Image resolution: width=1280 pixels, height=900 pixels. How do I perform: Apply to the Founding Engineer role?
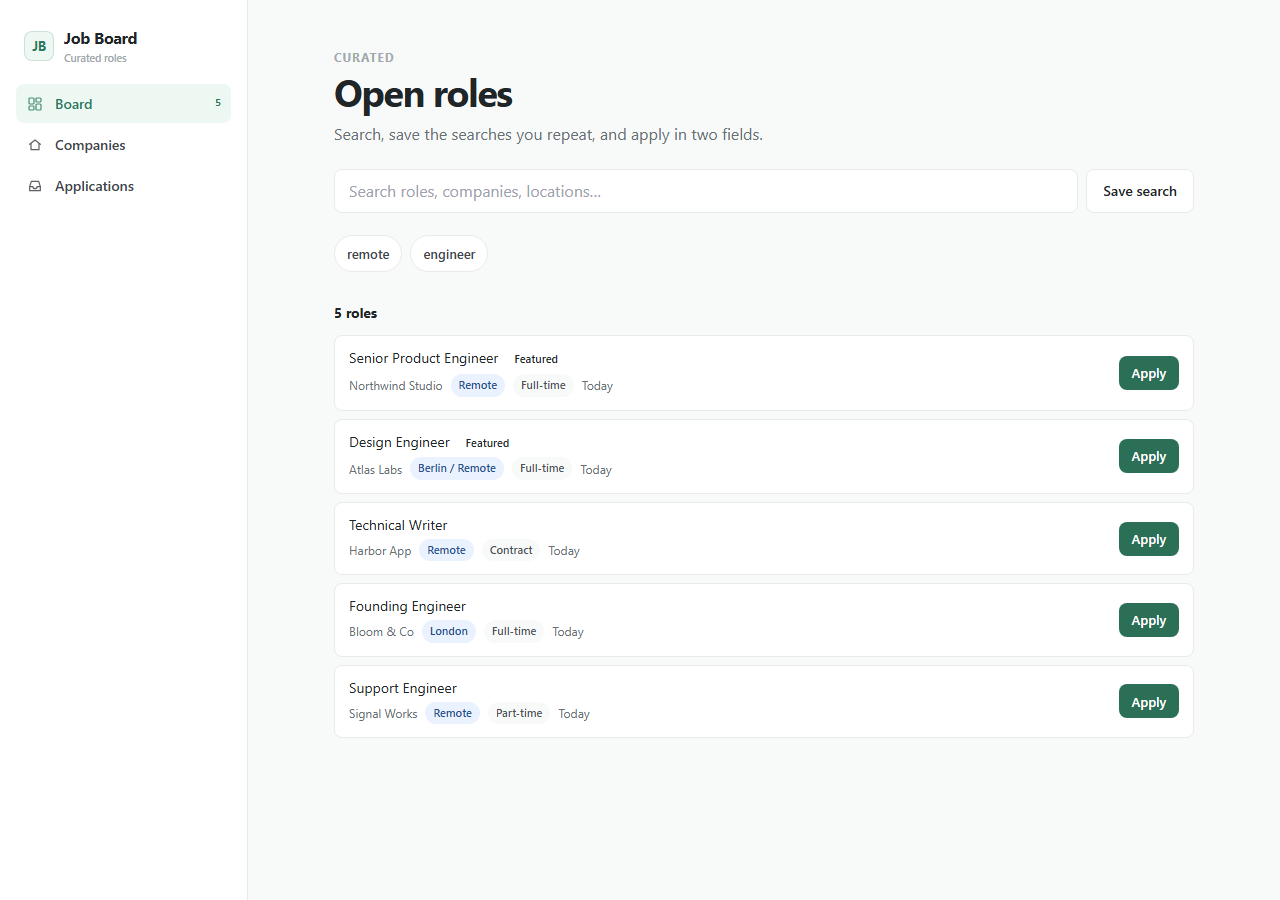click(x=1149, y=620)
